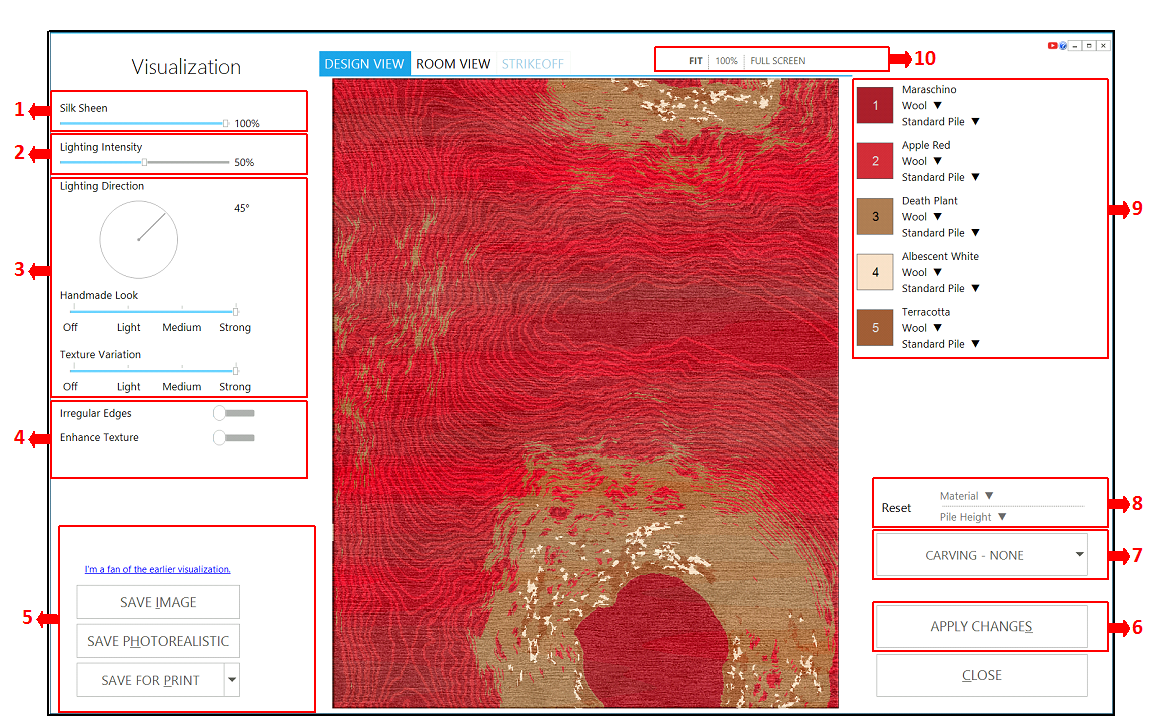Open Apple Red Standard Pile dropdown
The width and height of the screenshot is (1153, 718).
click(975, 177)
